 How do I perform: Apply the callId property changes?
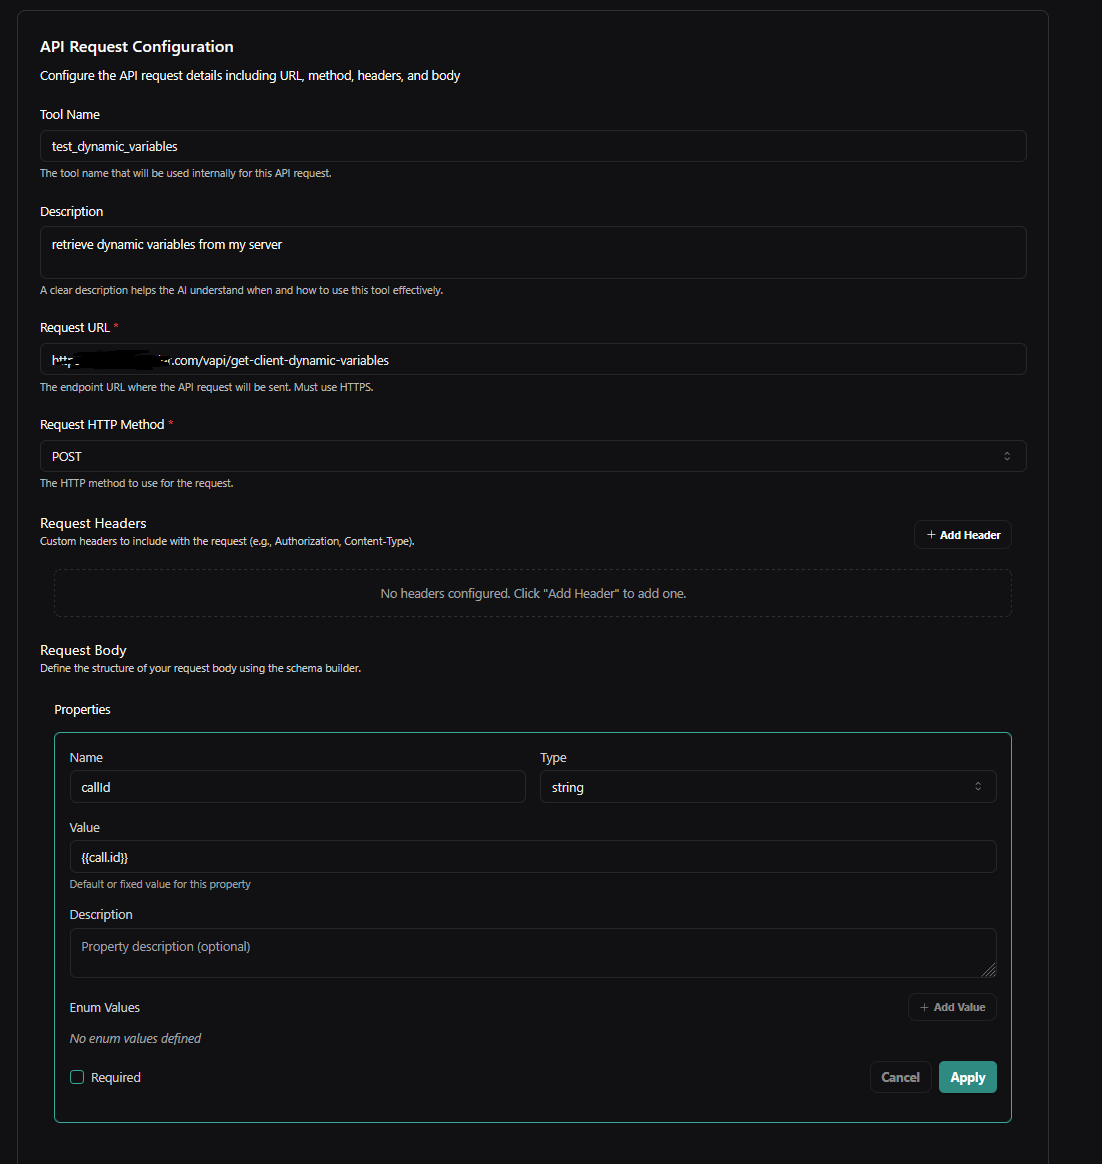pos(967,1077)
